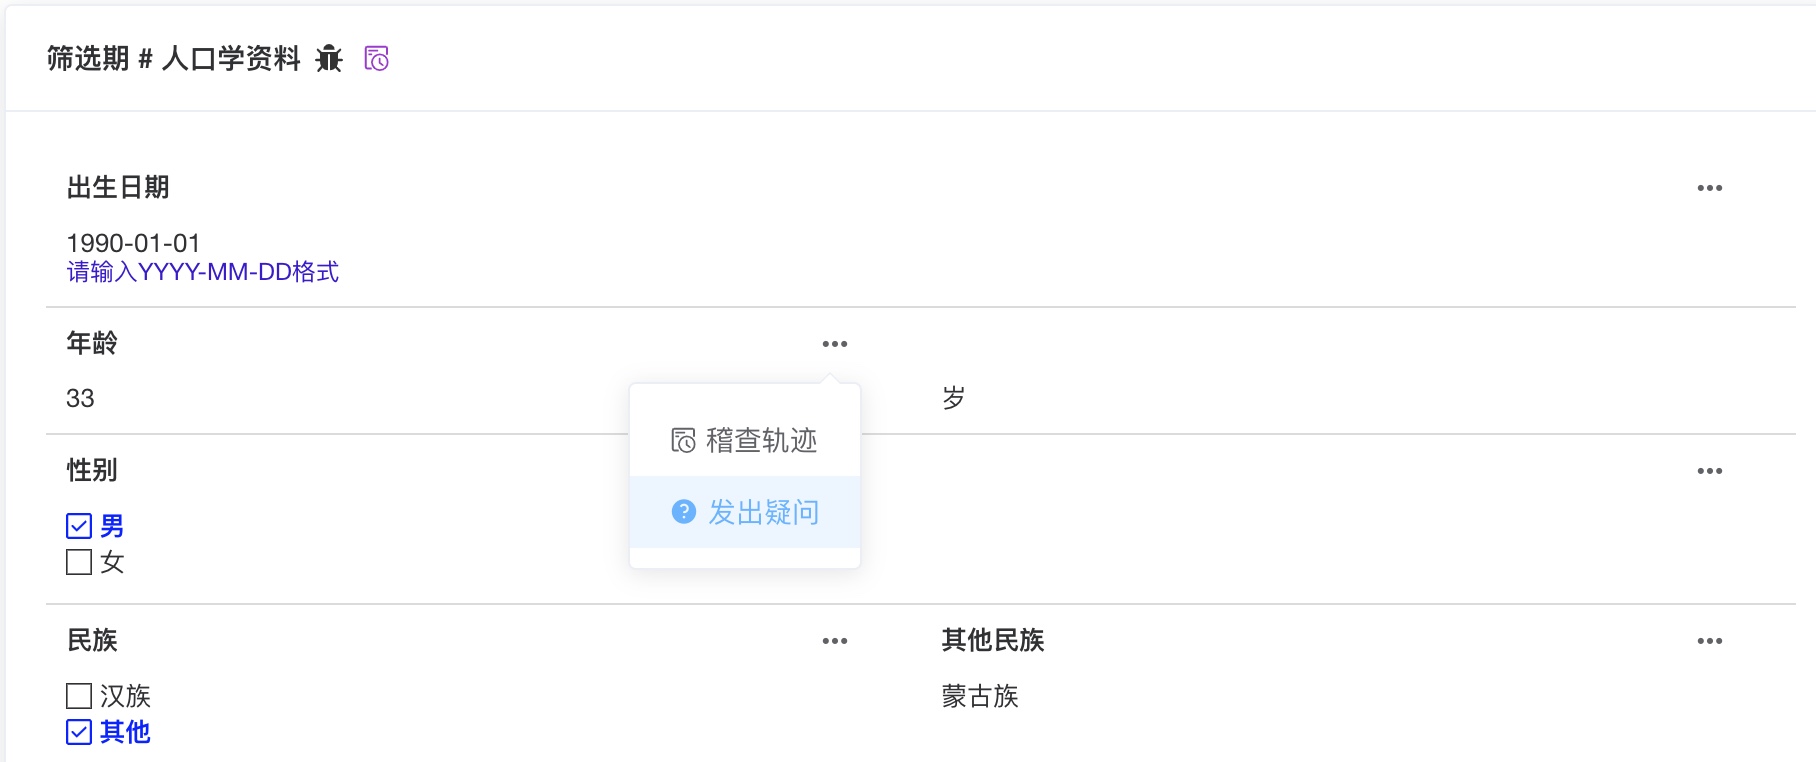Screen dimensions: 1816x762
Task: Check the 汉族 ethnicity checkbox
Action: point(78,696)
